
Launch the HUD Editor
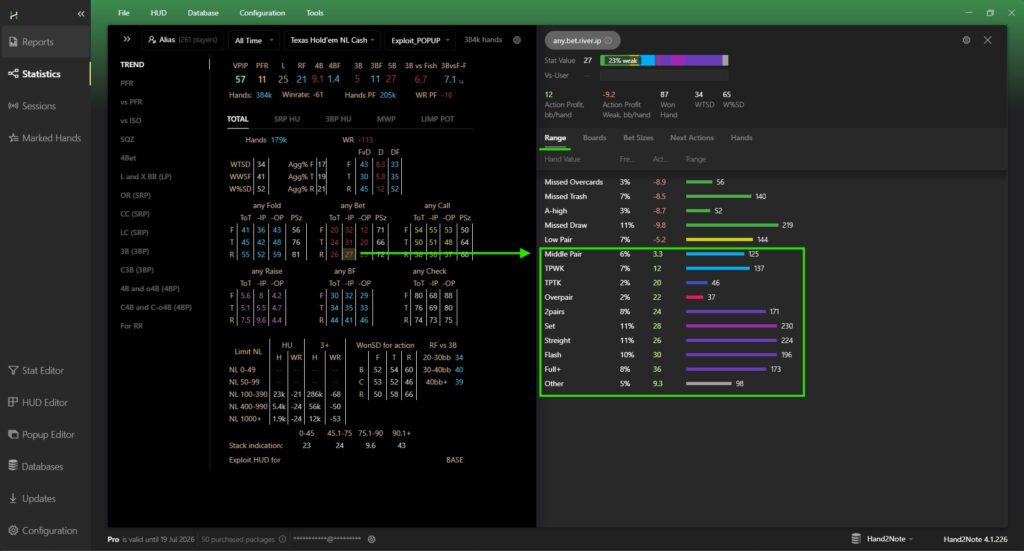(43, 403)
